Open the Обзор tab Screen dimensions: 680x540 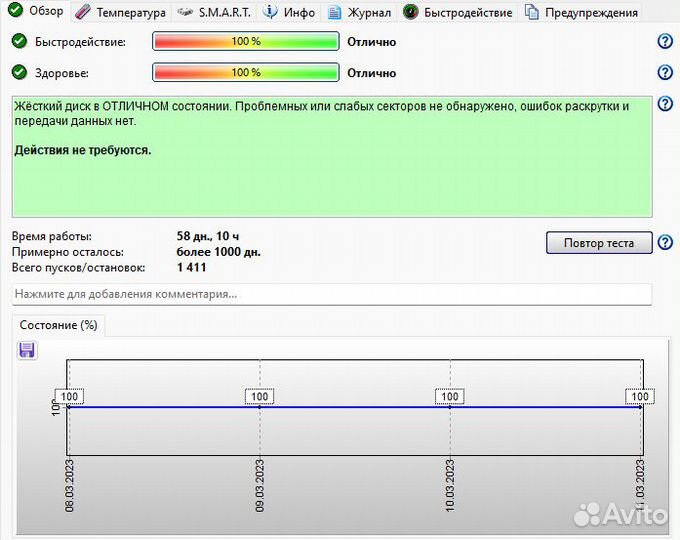[36, 11]
